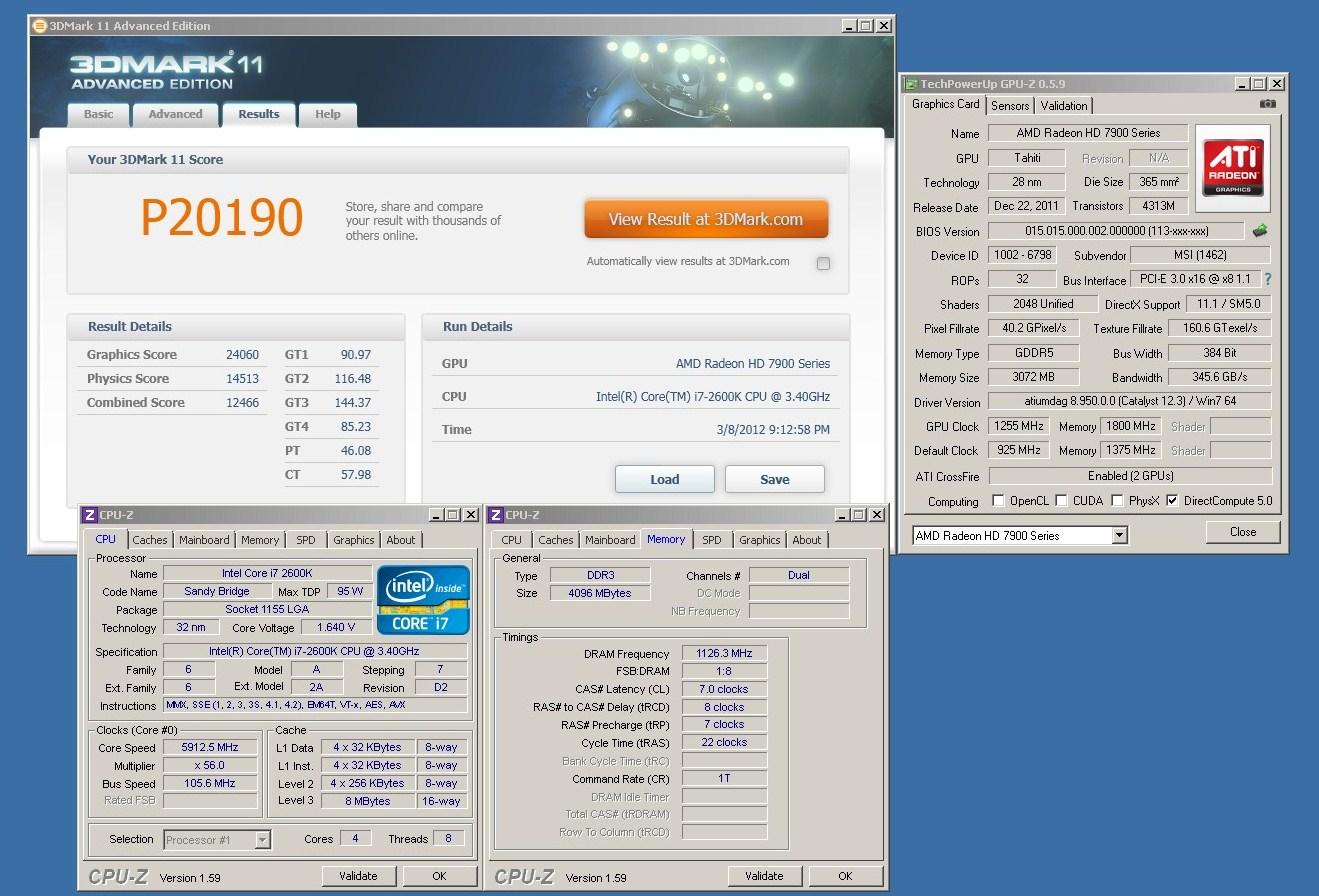Click the Driver Version field in GPU-Z
This screenshot has width=1319, height=896.
(1129, 402)
